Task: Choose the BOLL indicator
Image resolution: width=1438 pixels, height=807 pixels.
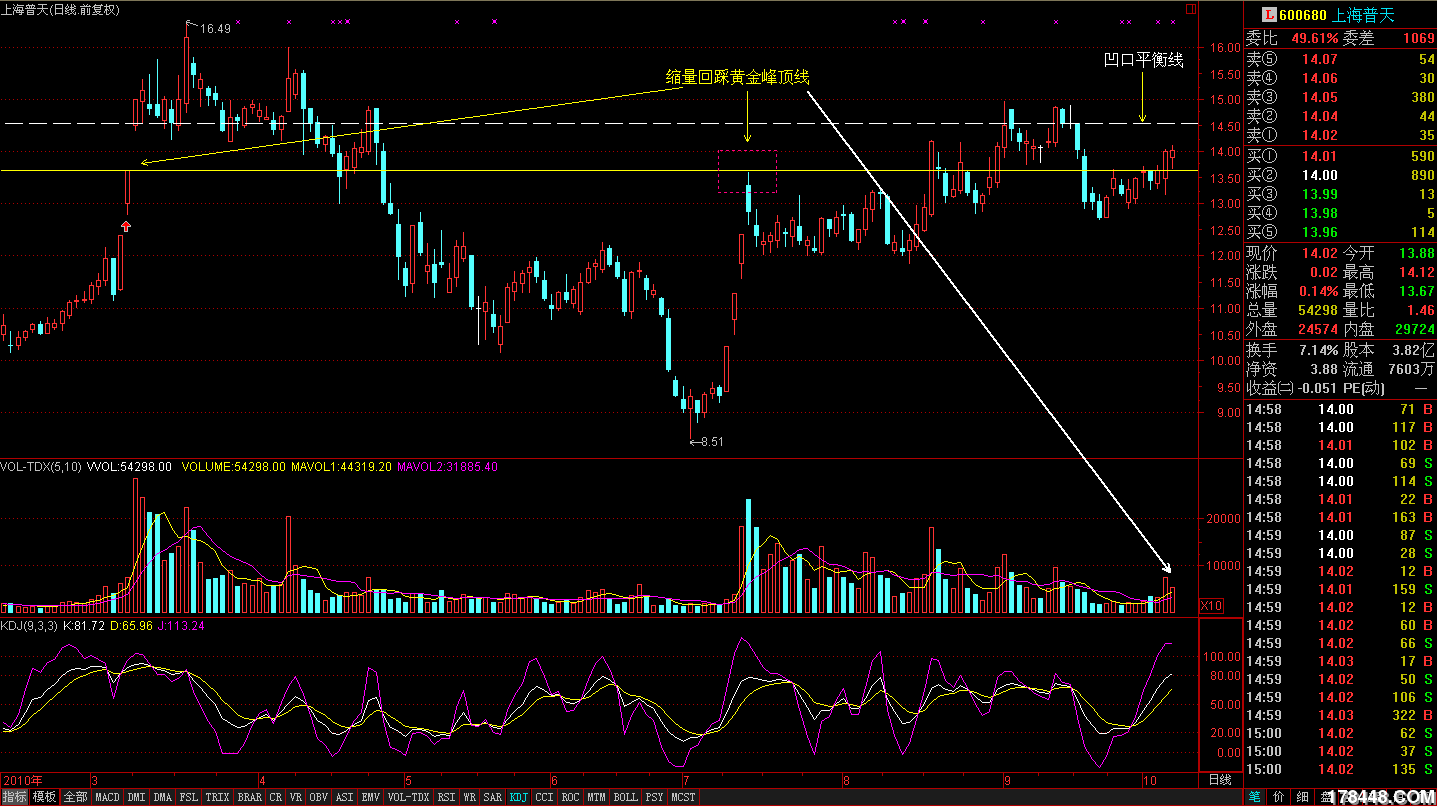Action: tap(625, 798)
